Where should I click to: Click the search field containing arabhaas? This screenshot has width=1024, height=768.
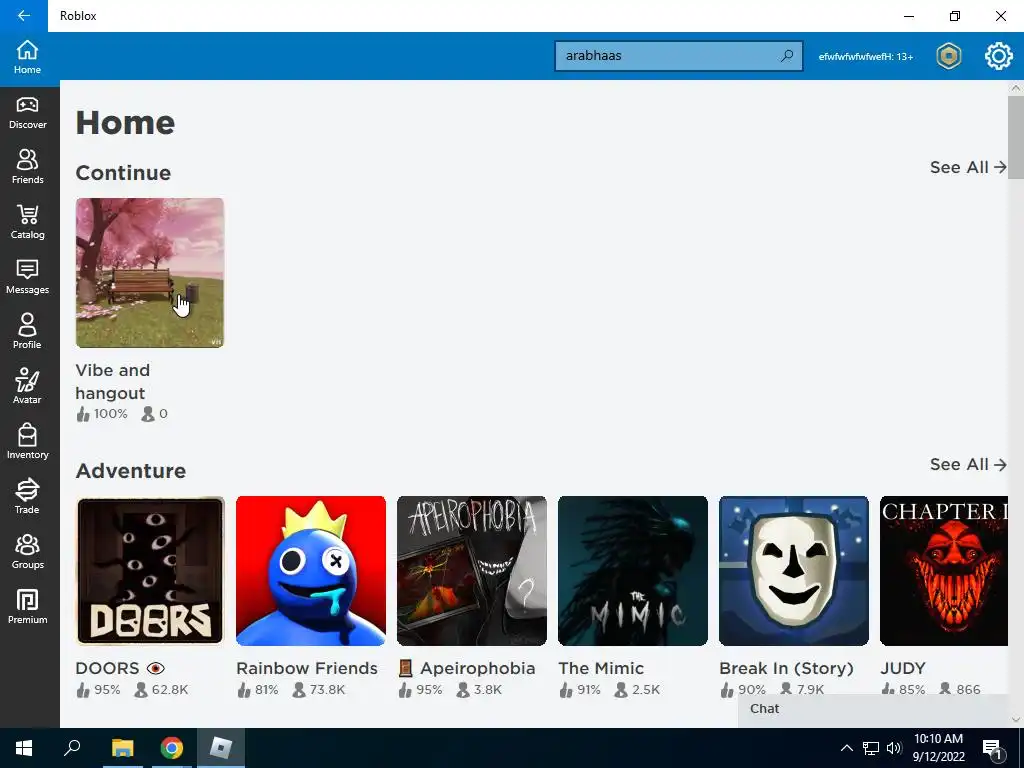679,56
